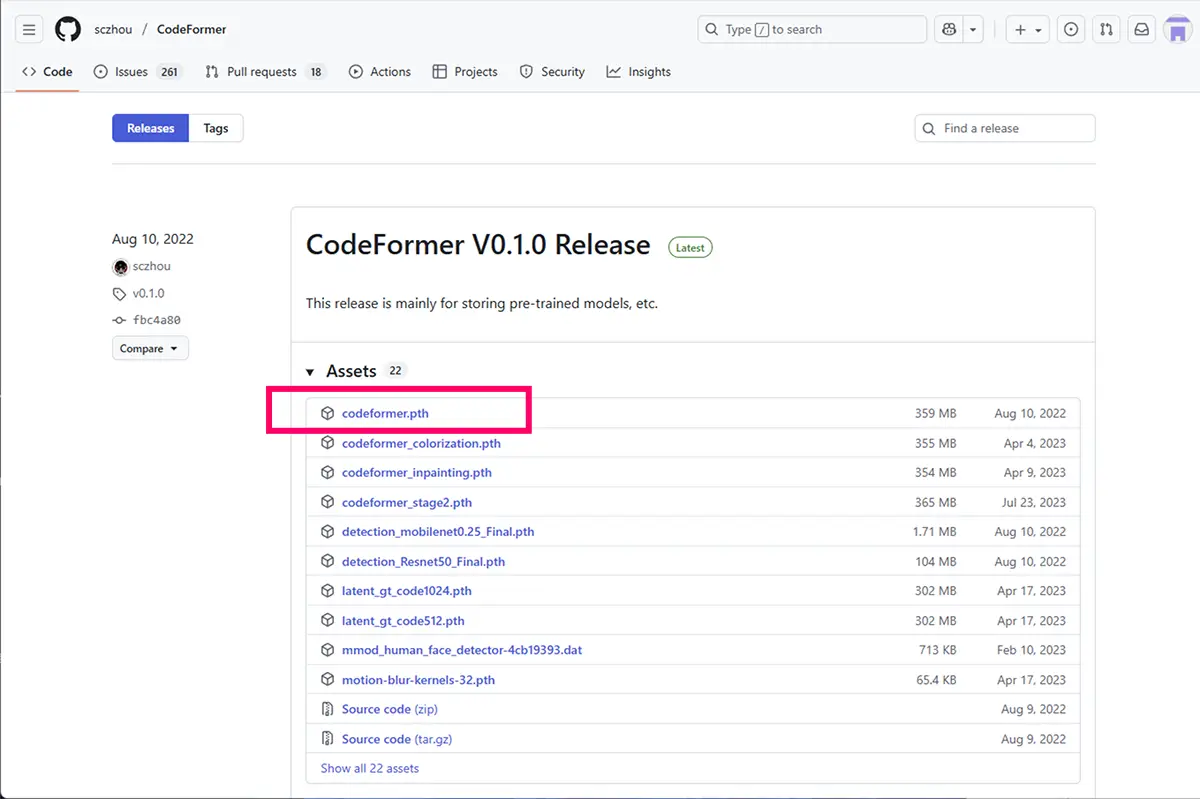Switch to the Releases view

click(x=150, y=128)
